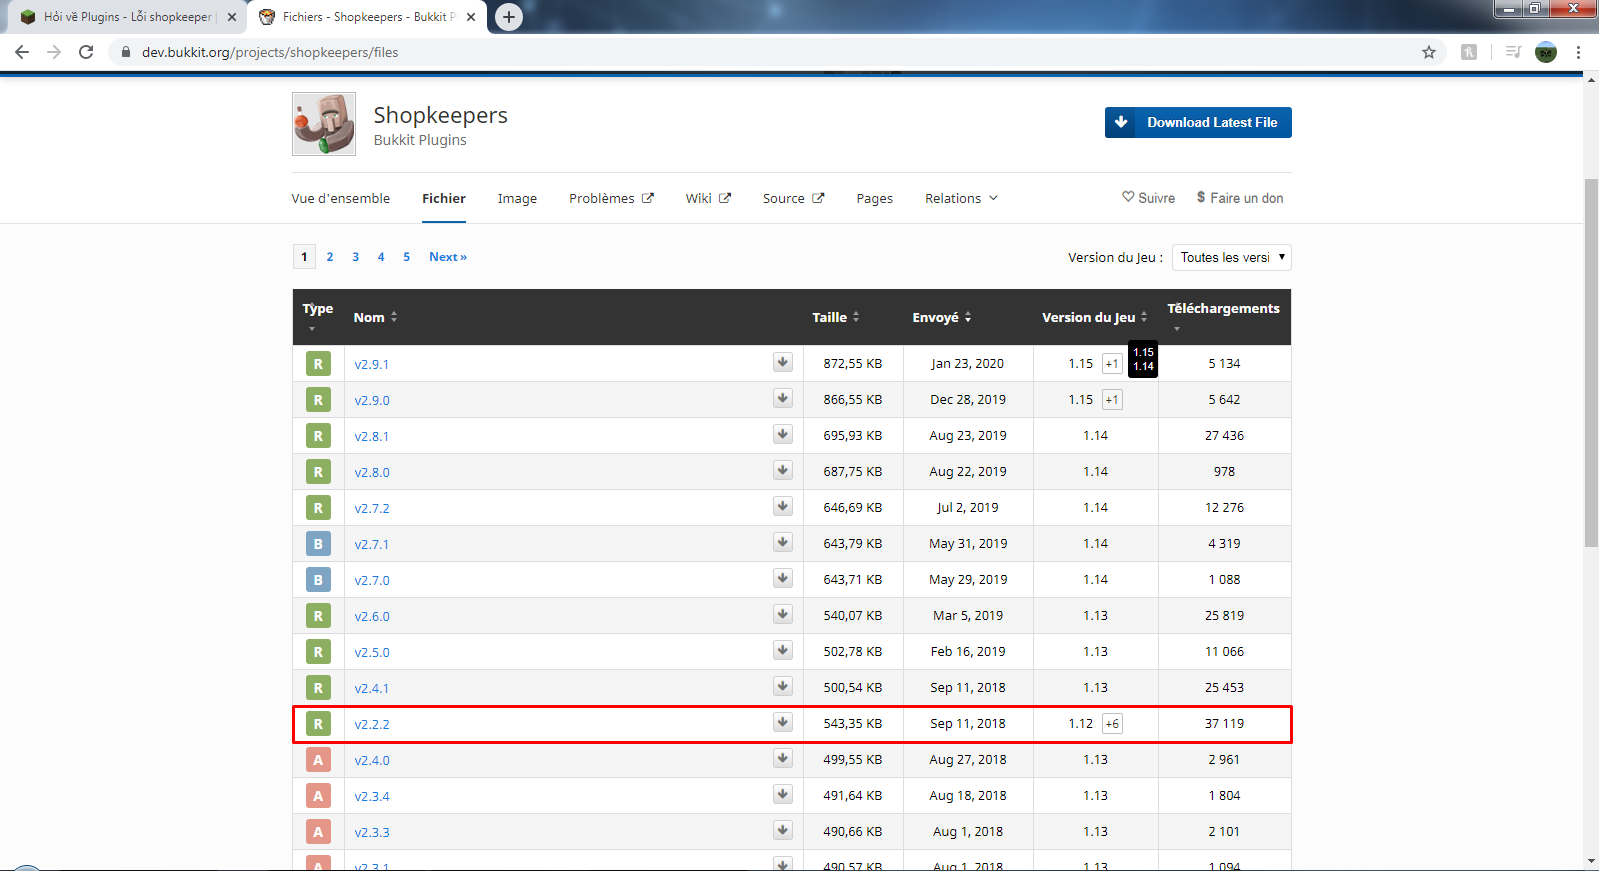Sort the table by Envoyé column
The width and height of the screenshot is (1599, 871).
click(941, 317)
